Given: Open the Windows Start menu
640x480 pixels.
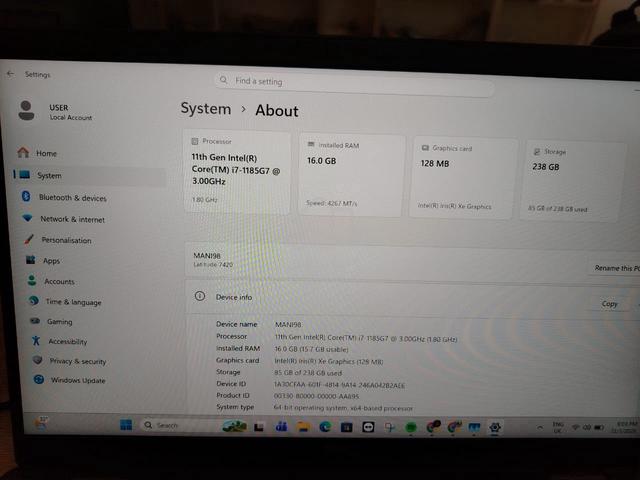Looking at the screenshot, I should (126, 425).
